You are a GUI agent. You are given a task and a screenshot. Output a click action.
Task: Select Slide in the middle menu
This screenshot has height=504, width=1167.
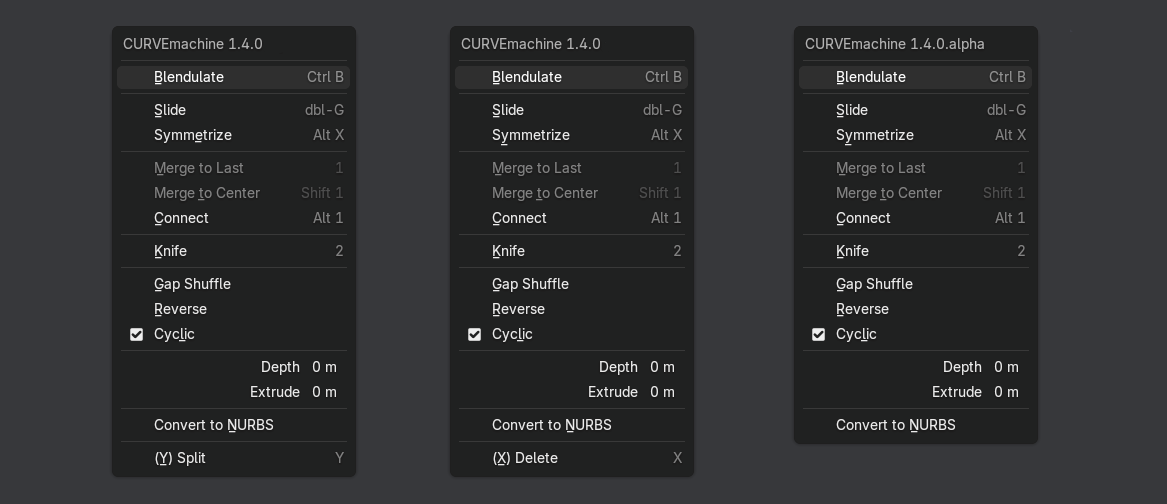point(572,110)
